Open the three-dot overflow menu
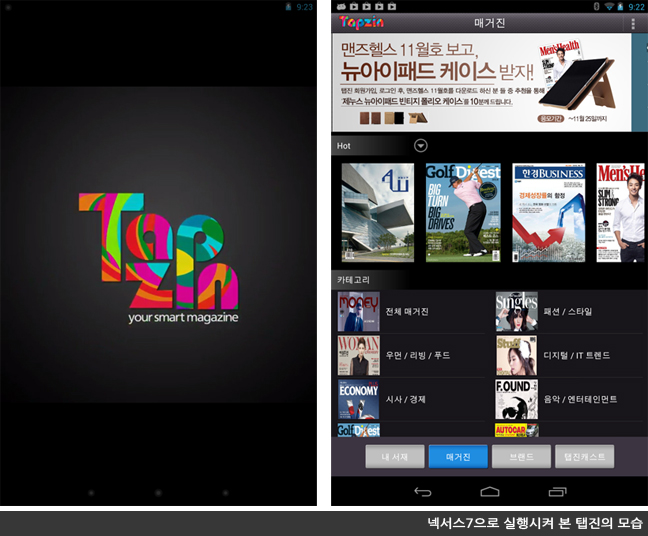The height and width of the screenshot is (536, 648). (x=633, y=24)
